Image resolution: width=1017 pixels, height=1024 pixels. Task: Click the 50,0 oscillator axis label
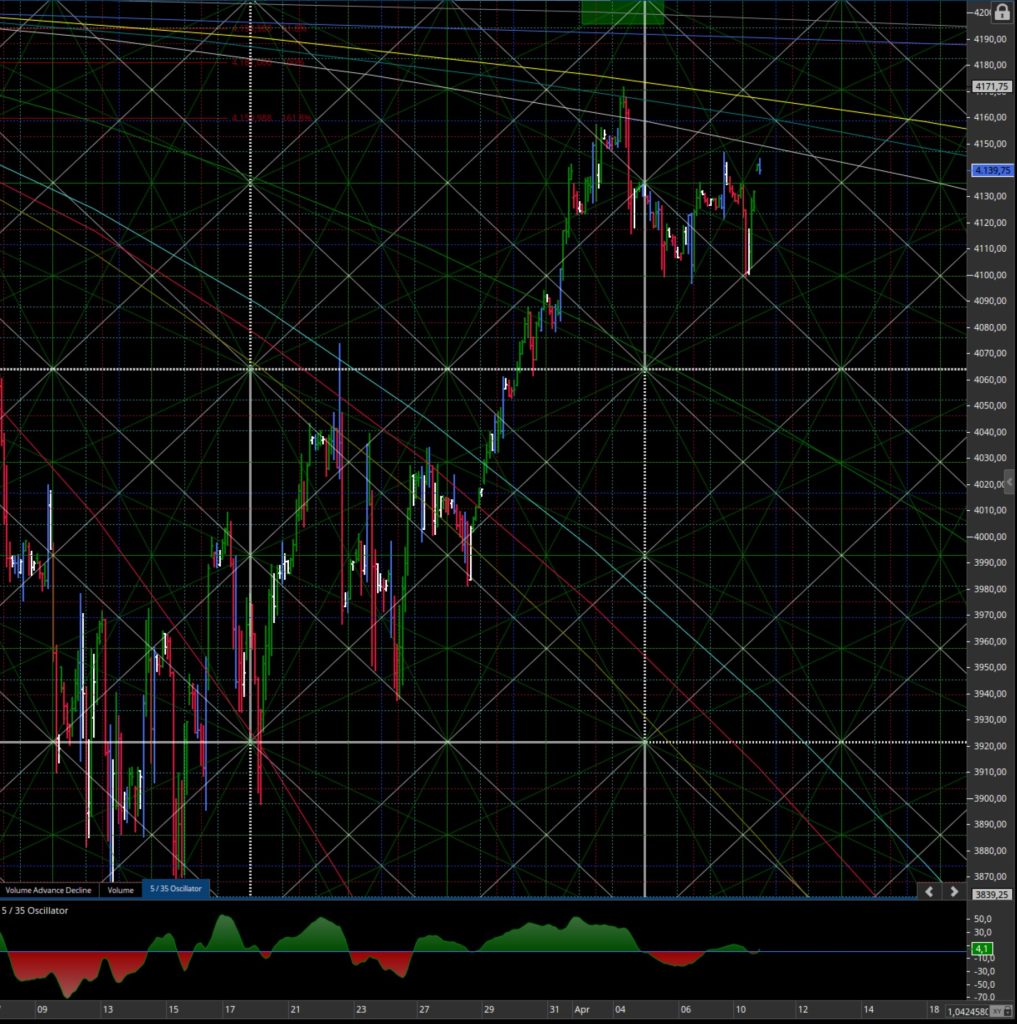[982, 919]
